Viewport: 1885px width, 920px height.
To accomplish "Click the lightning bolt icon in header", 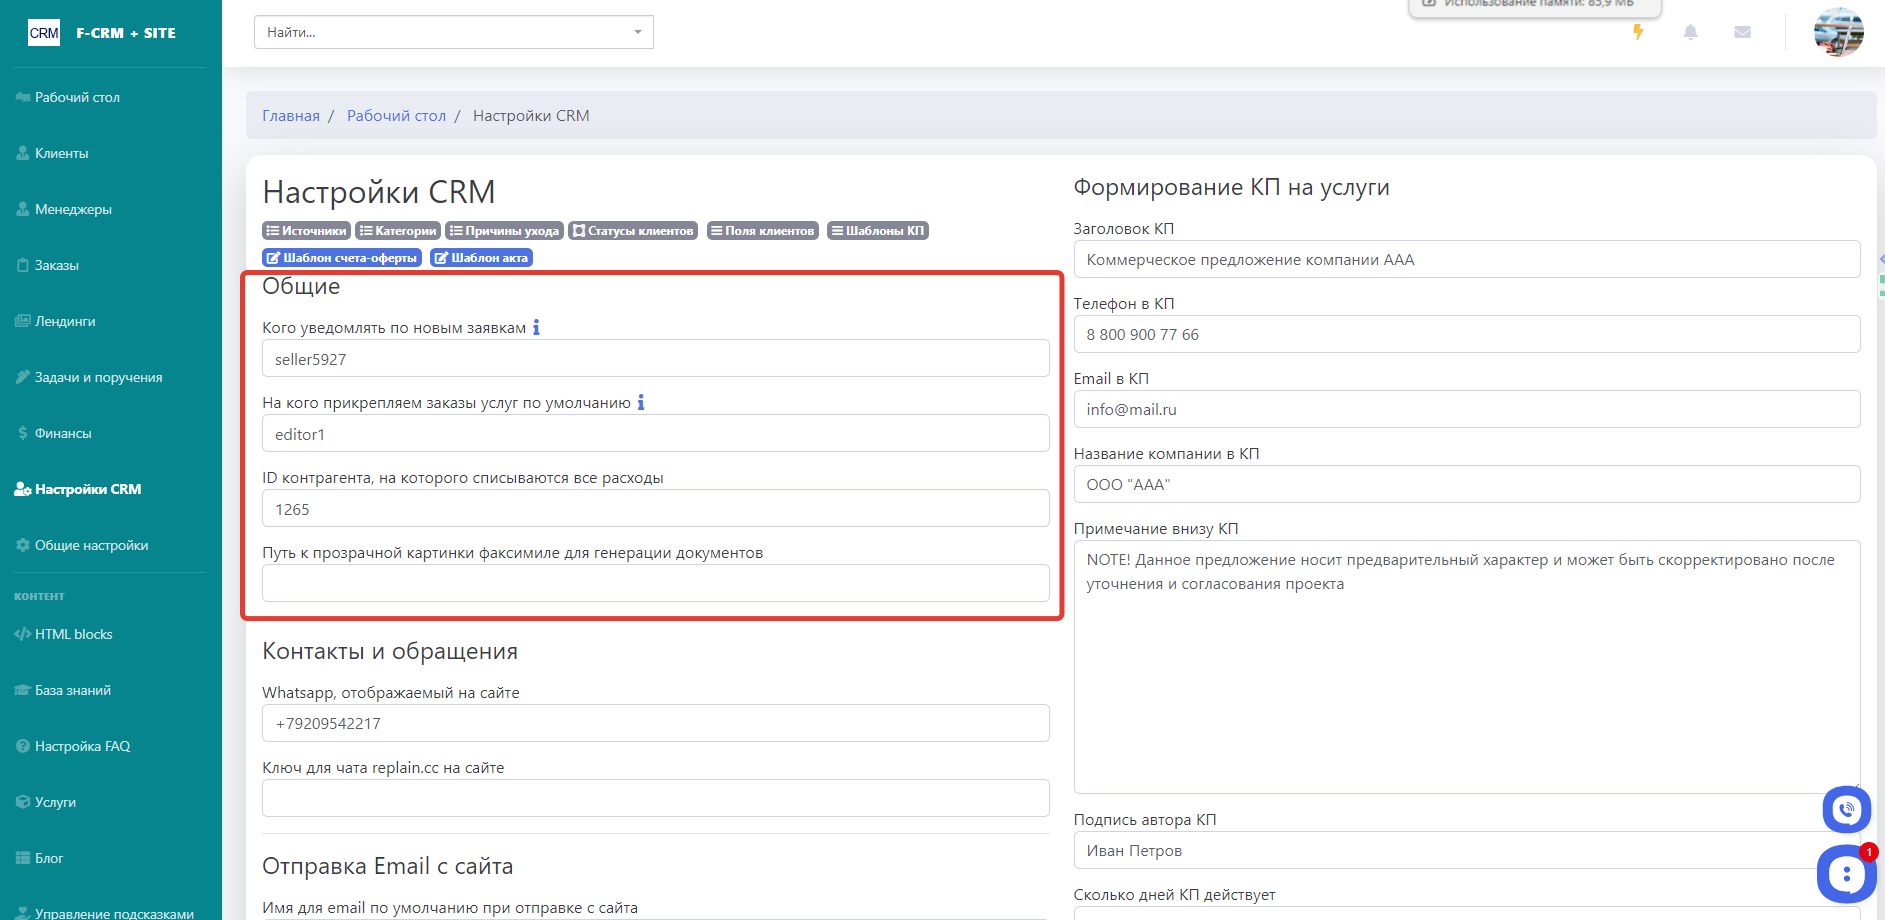I will tap(1638, 32).
